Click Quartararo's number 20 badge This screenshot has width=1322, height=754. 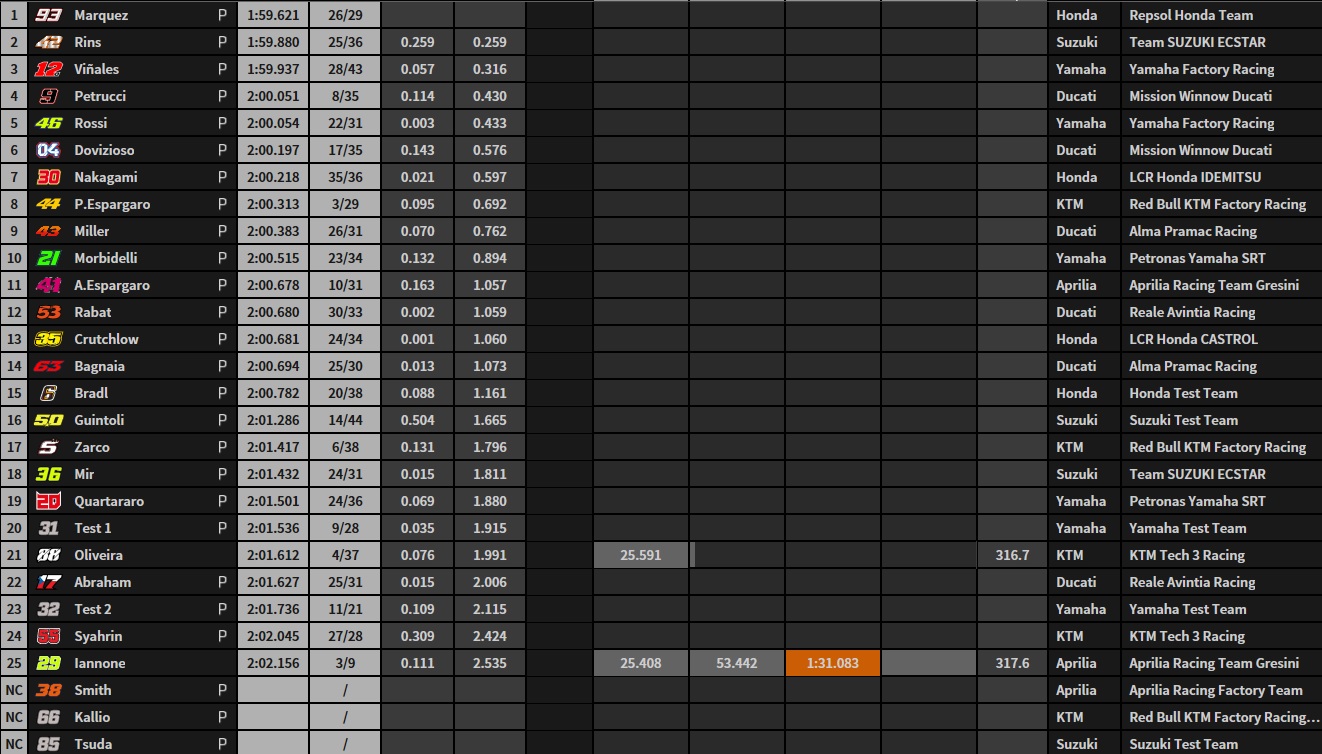click(48, 501)
